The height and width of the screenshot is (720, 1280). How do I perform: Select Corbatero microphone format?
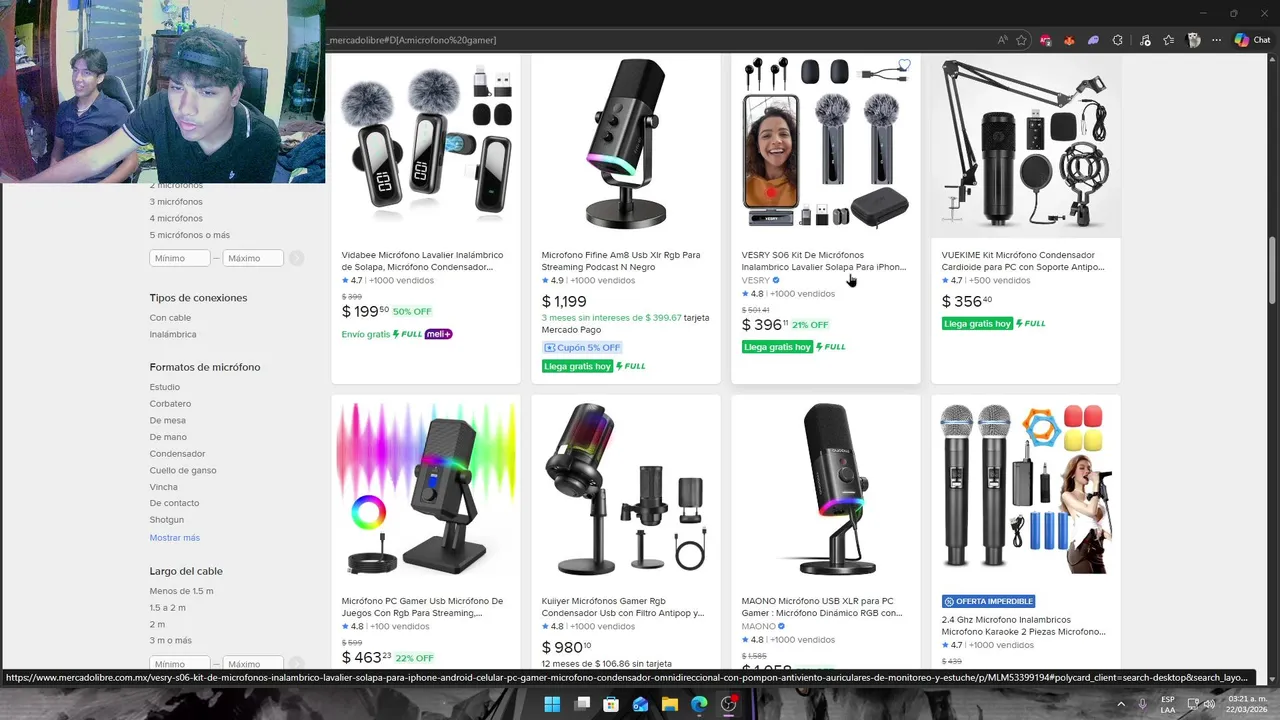[x=170, y=404]
